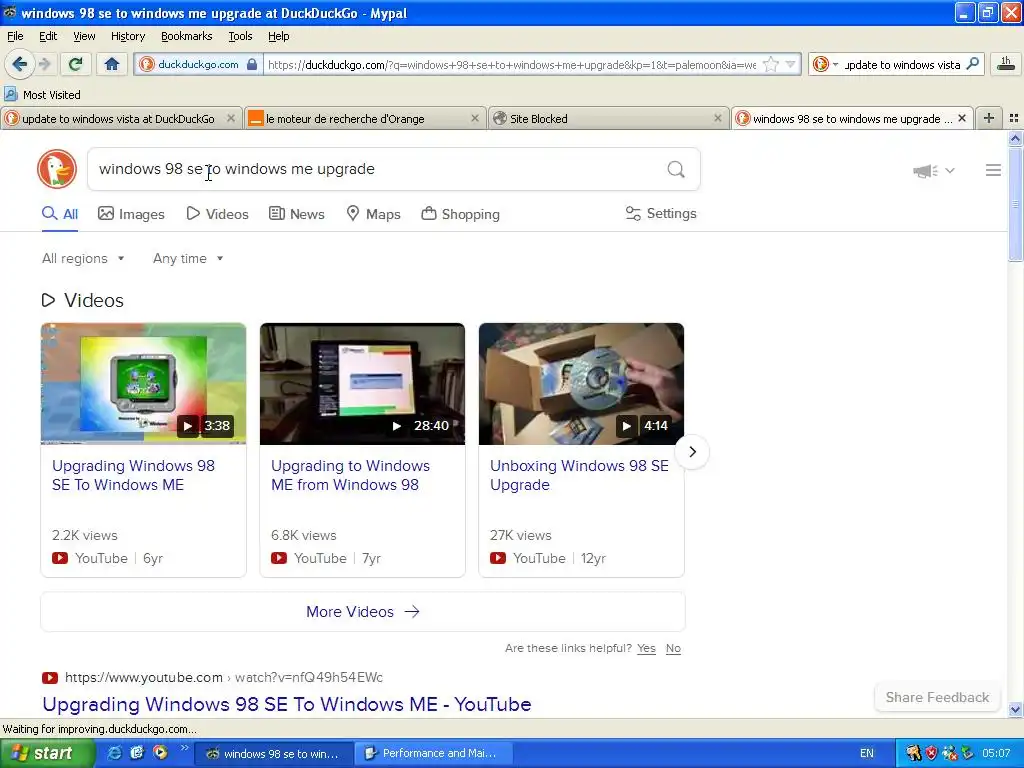
Task: Select the All results filter
Action: point(60,214)
